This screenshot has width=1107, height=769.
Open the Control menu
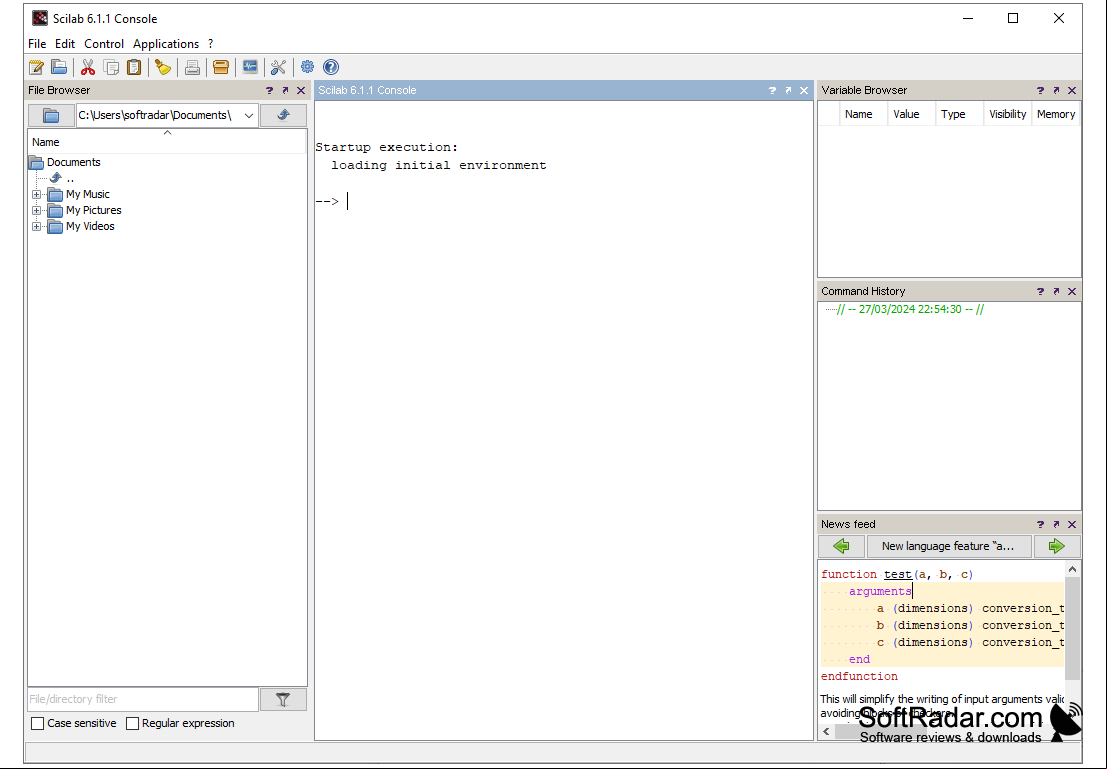pos(104,44)
